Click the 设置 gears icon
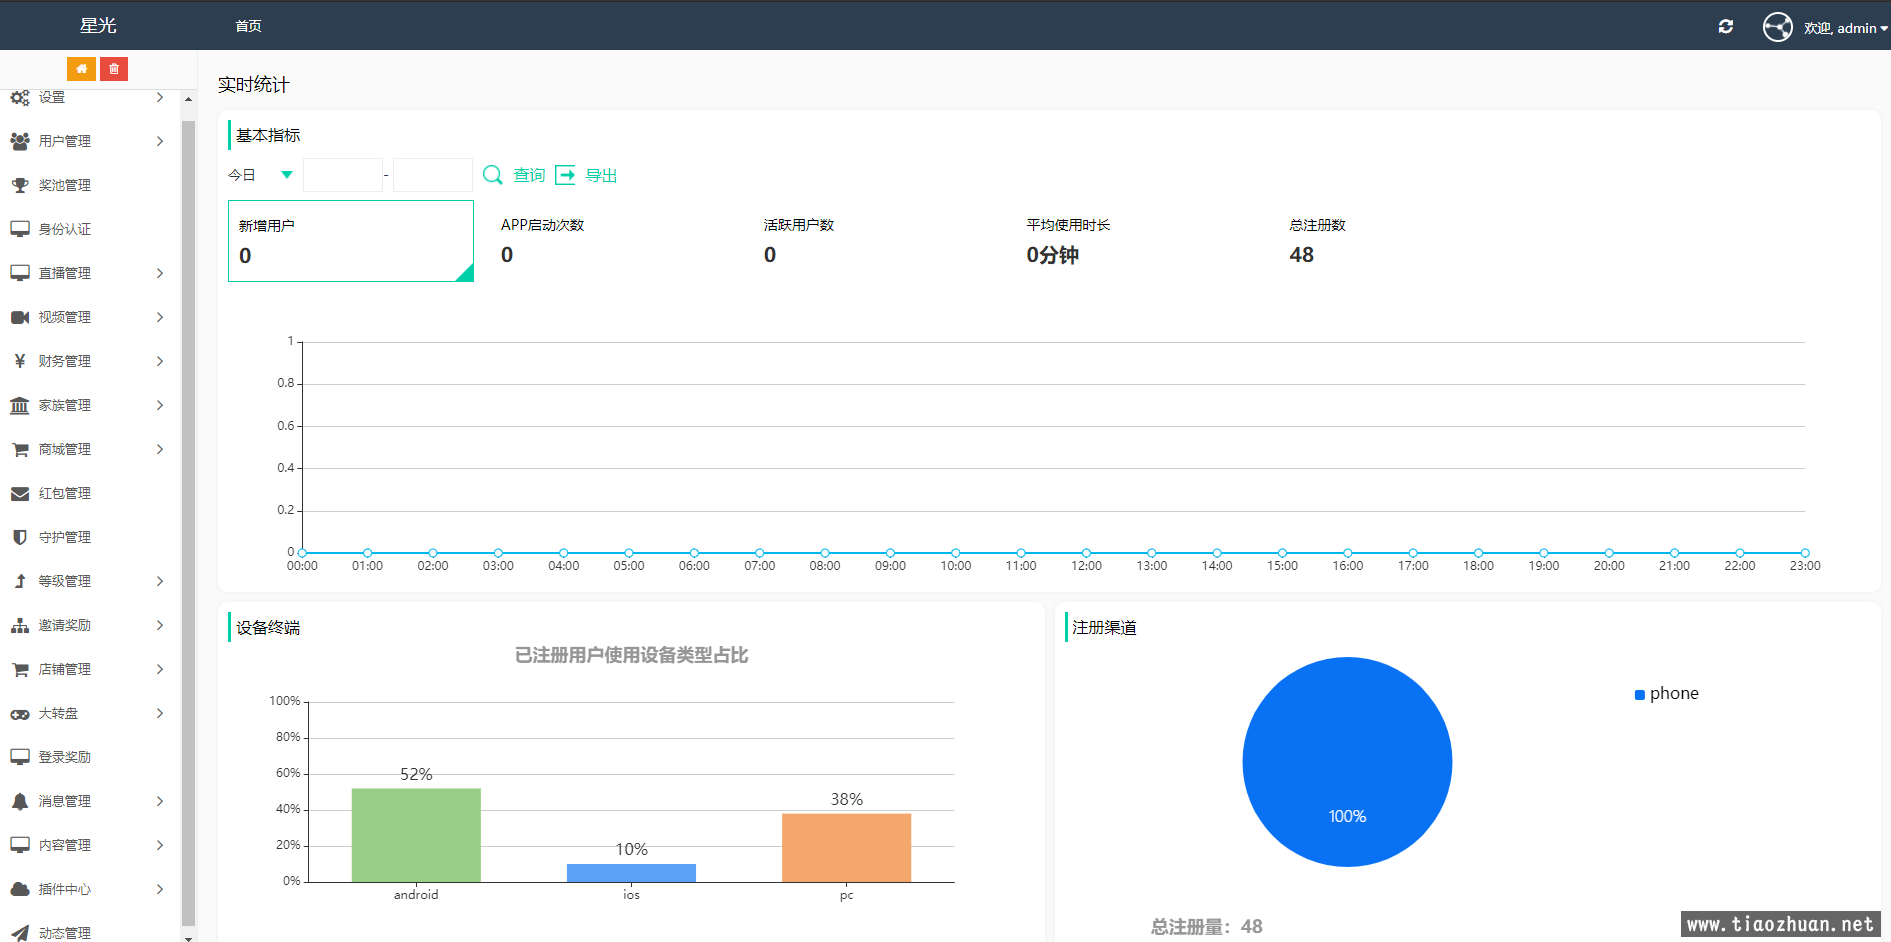The image size is (1891, 942). point(20,97)
